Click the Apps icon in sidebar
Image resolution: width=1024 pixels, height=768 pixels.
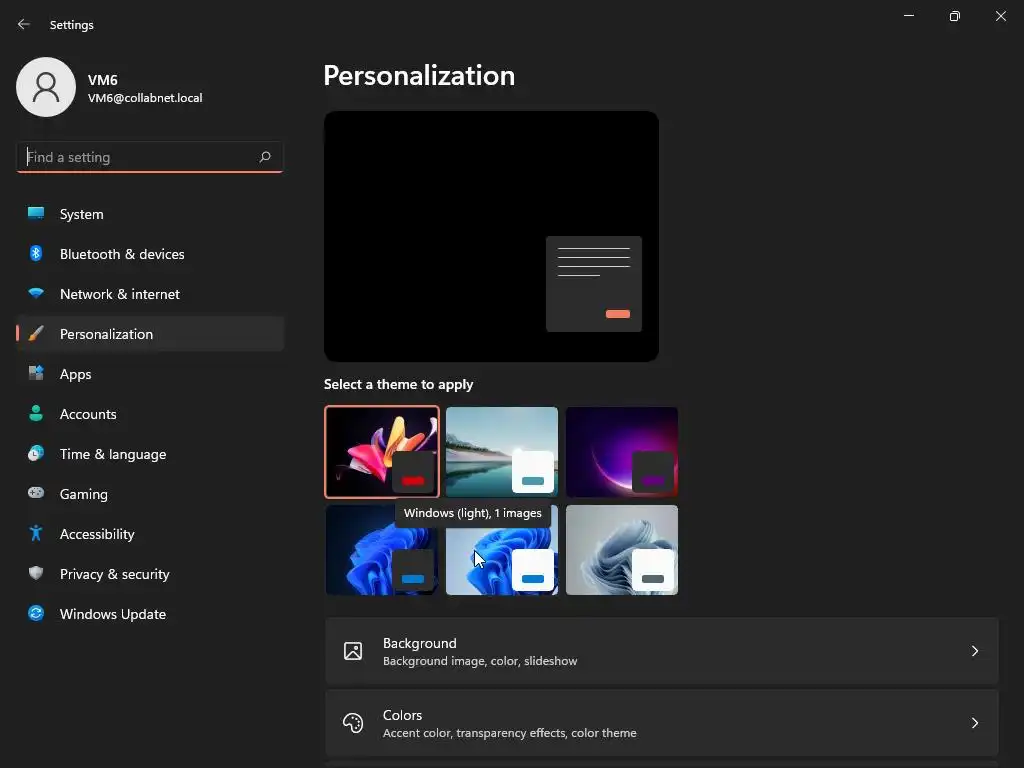pyautogui.click(x=36, y=374)
